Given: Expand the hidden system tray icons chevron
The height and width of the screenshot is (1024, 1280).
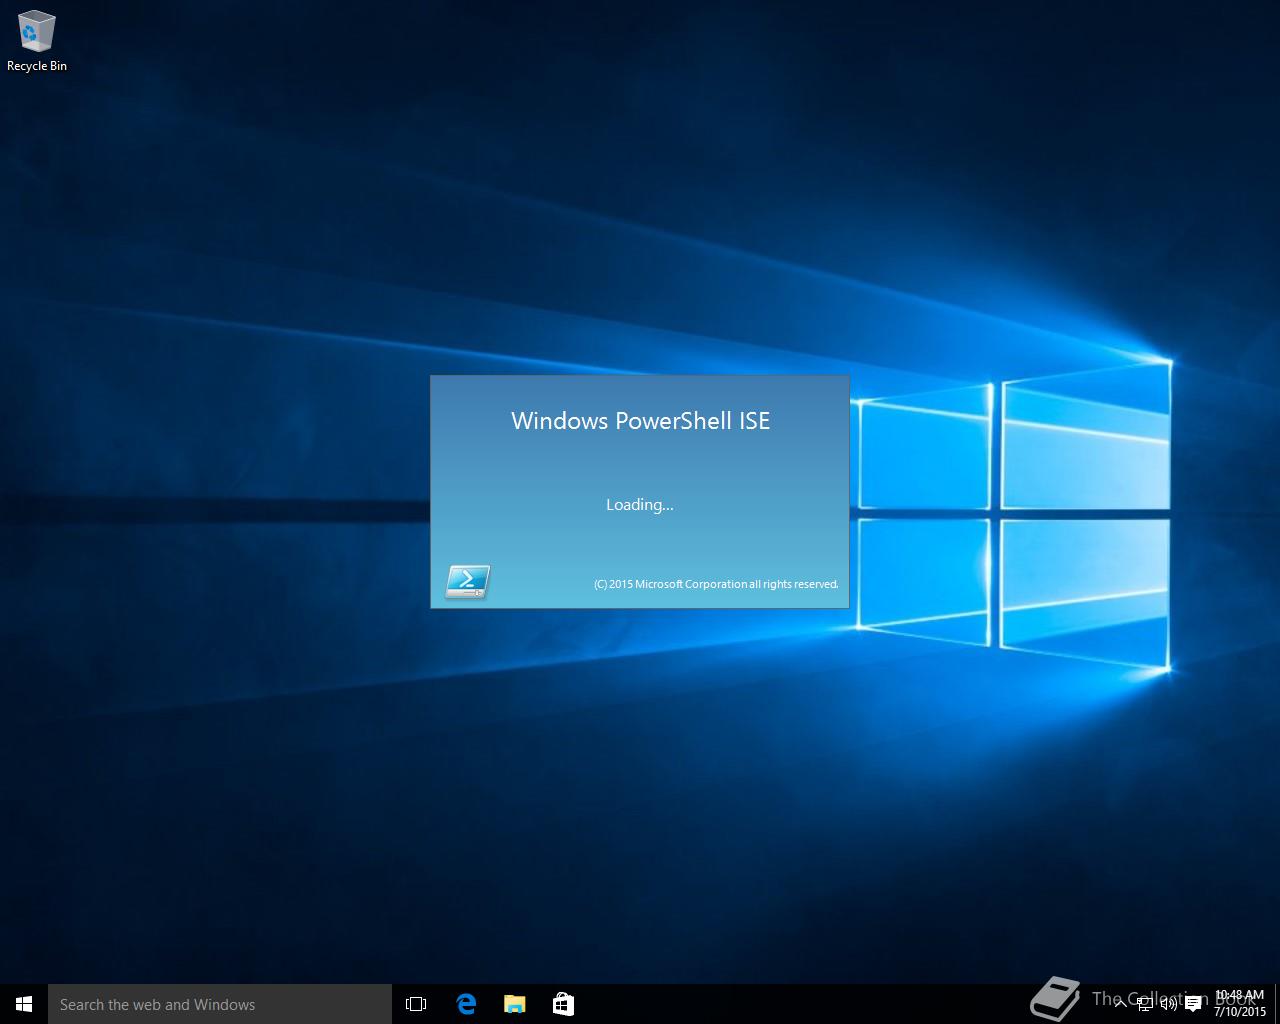Looking at the screenshot, I should click(x=1120, y=1004).
